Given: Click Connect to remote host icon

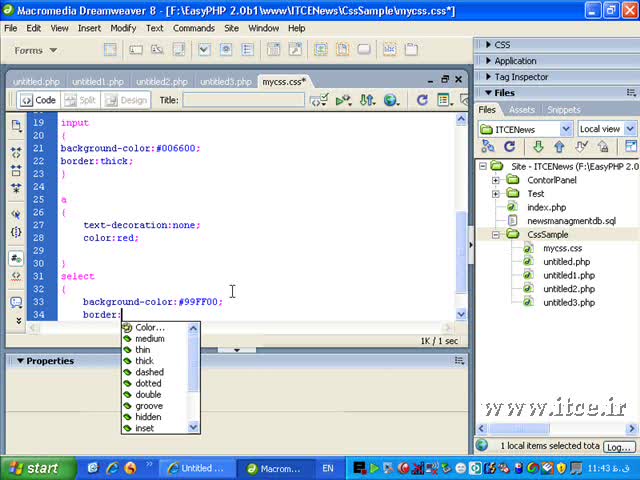Looking at the screenshot, I should click(x=488, y=146).
